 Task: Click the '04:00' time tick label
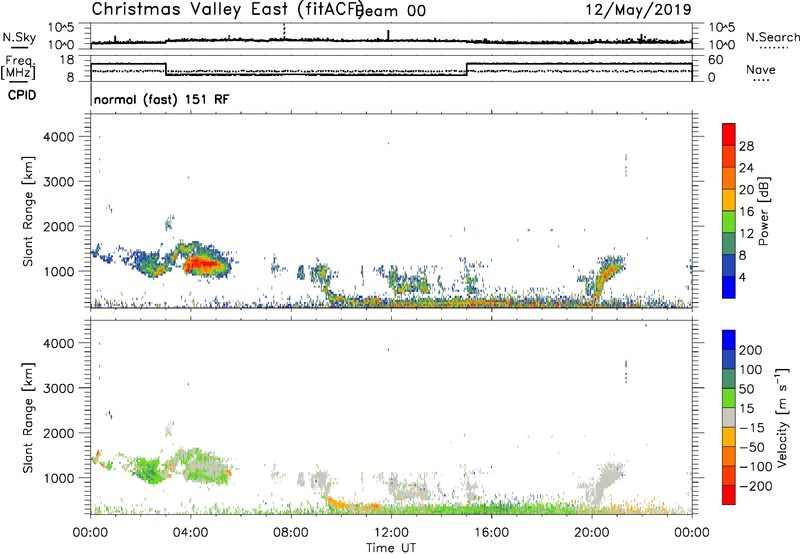point(190,533)
